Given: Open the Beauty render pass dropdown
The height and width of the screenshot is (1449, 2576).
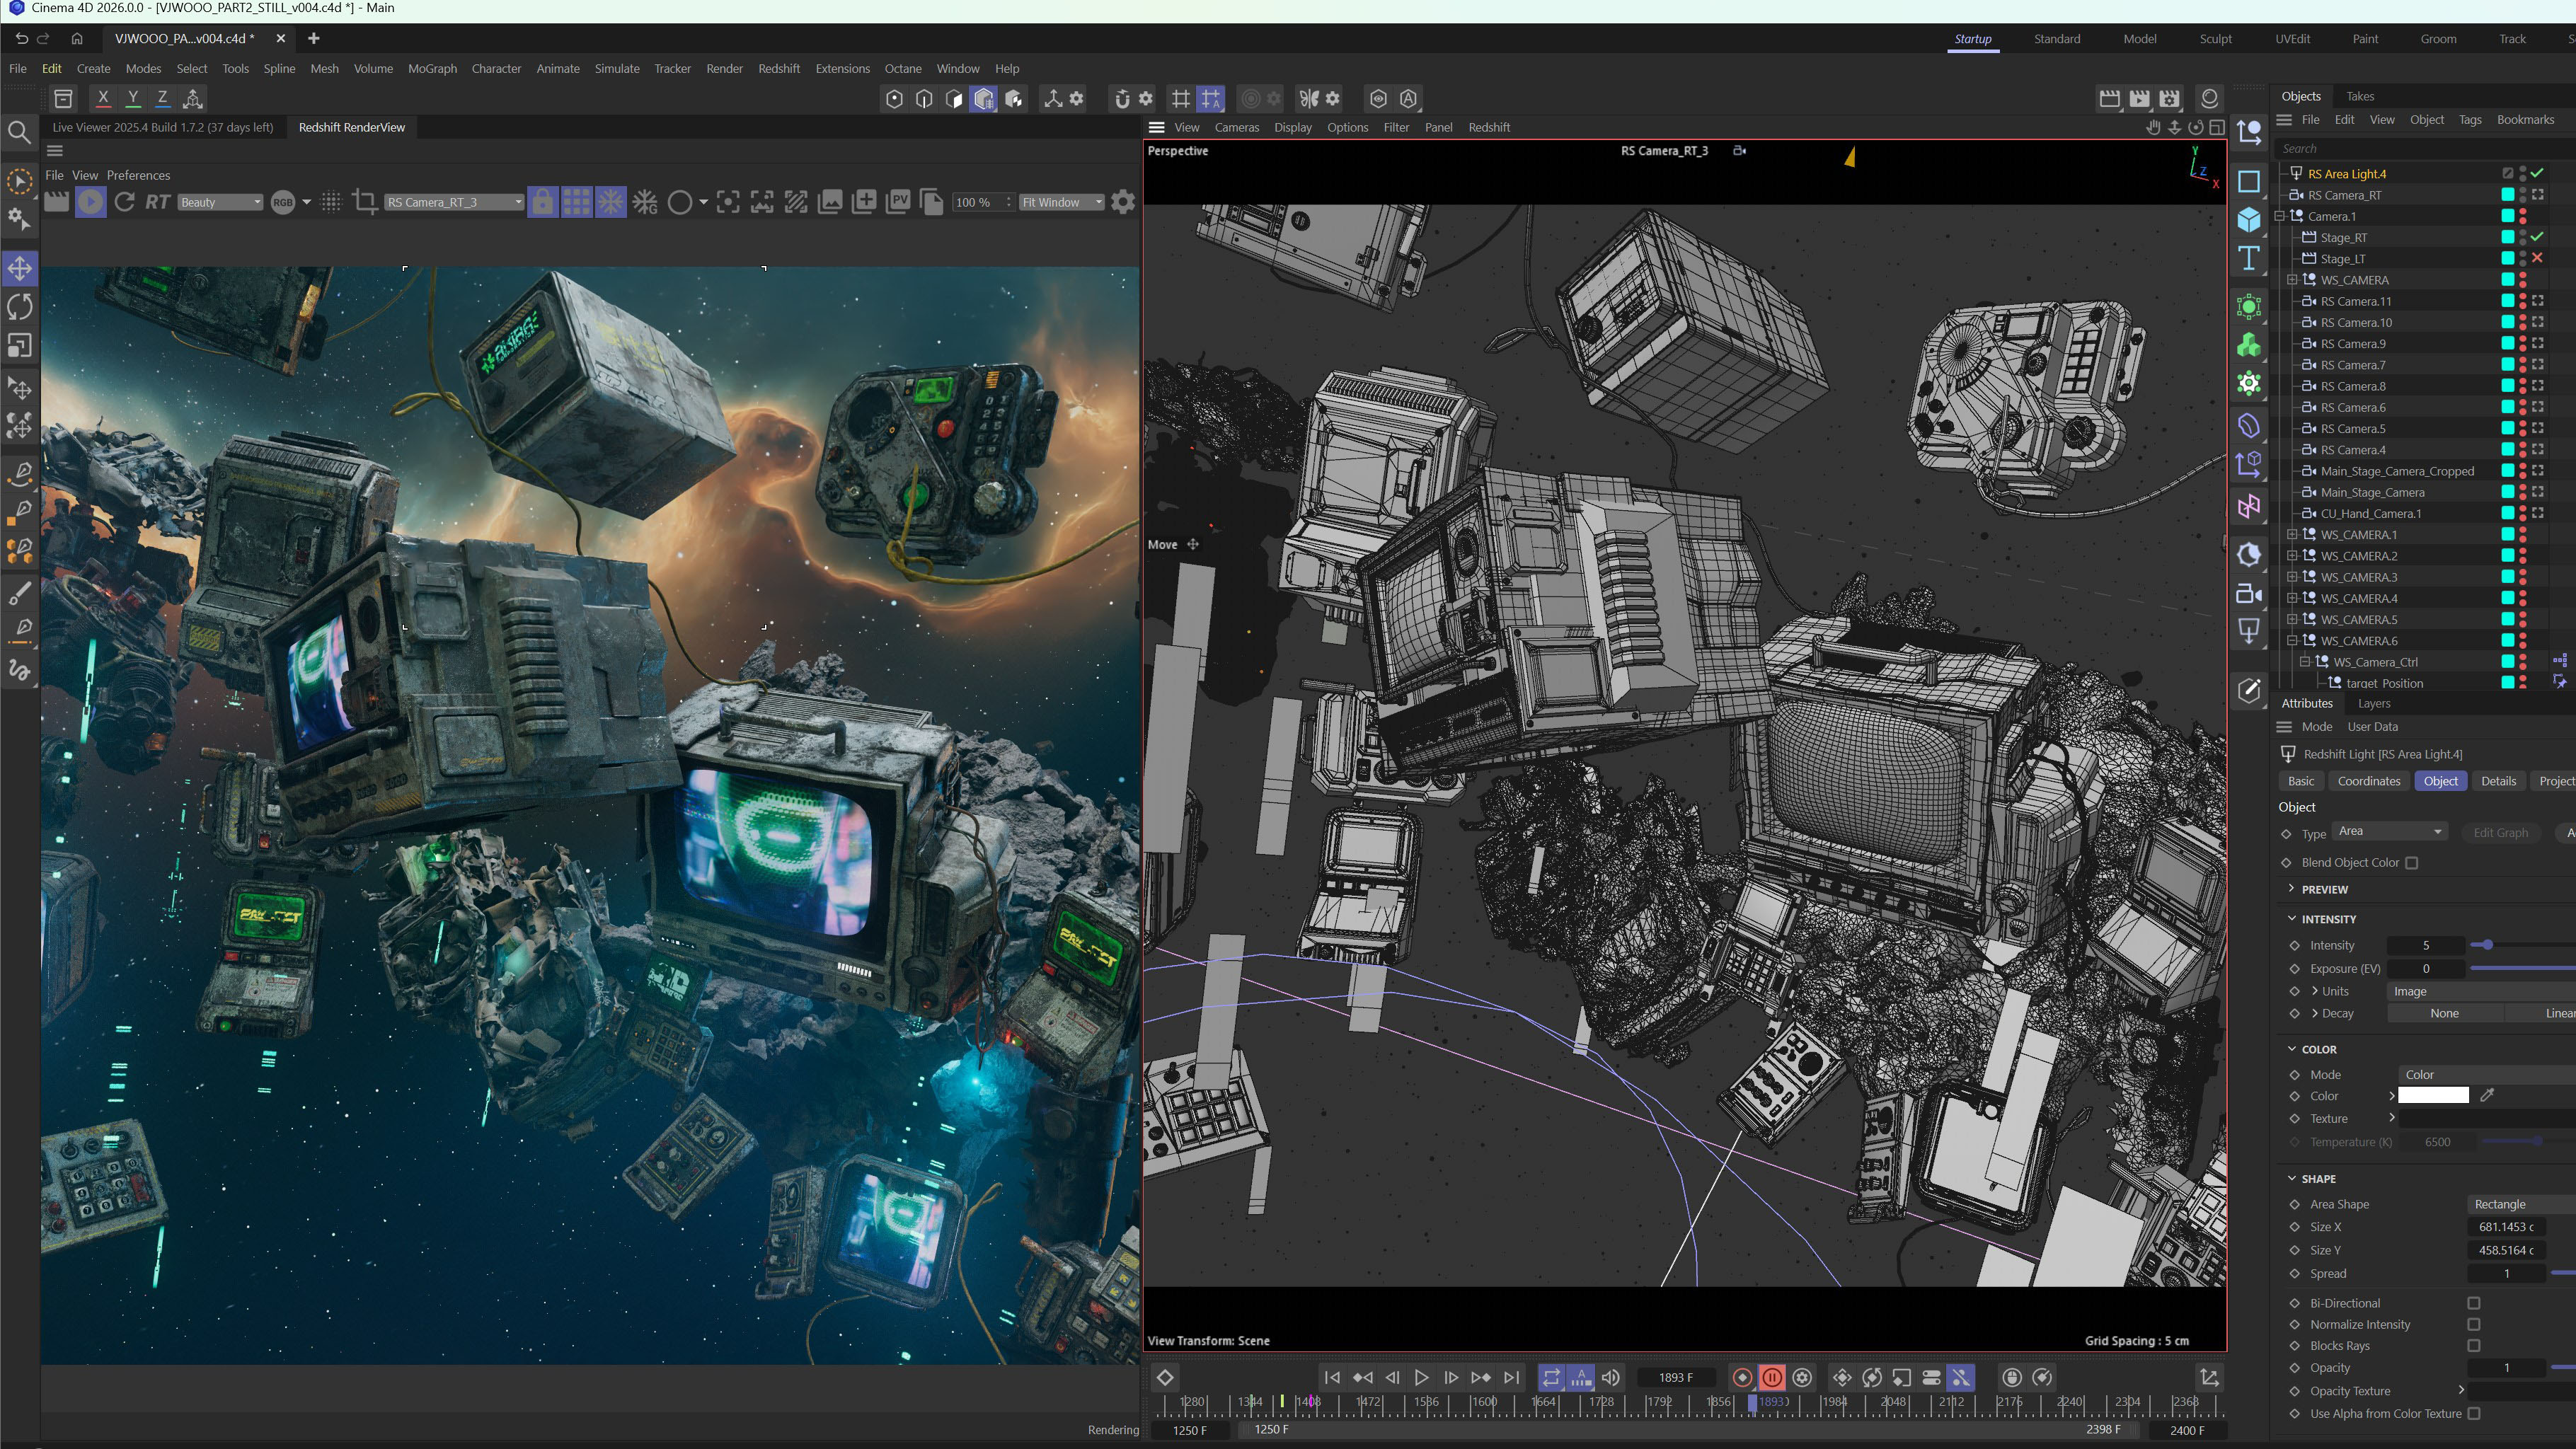Looking at the screenshot, I should 219,201.
